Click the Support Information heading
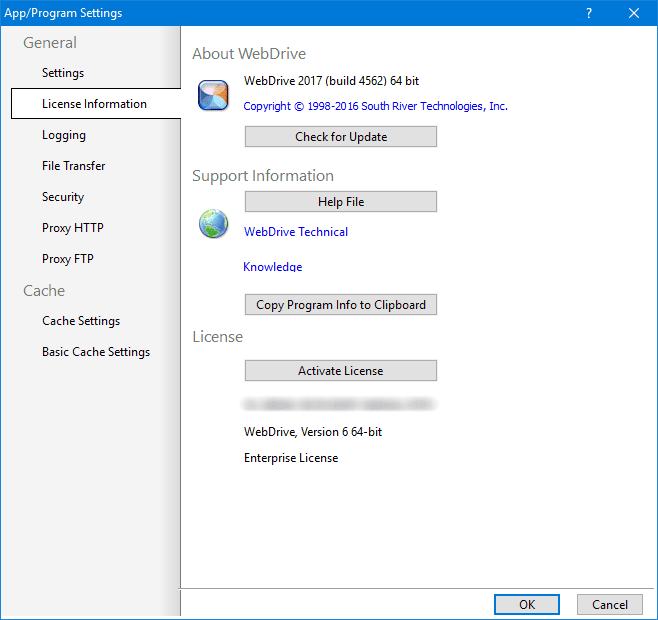 (x=263, y=176)
